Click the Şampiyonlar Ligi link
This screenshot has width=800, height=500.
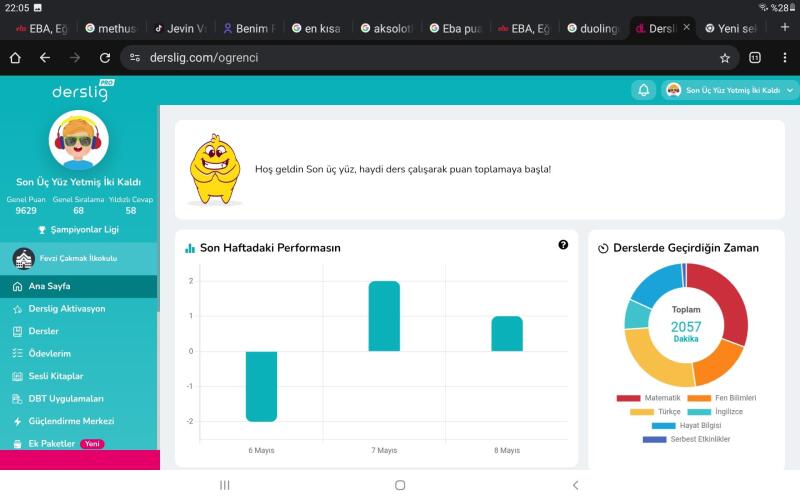79,229
